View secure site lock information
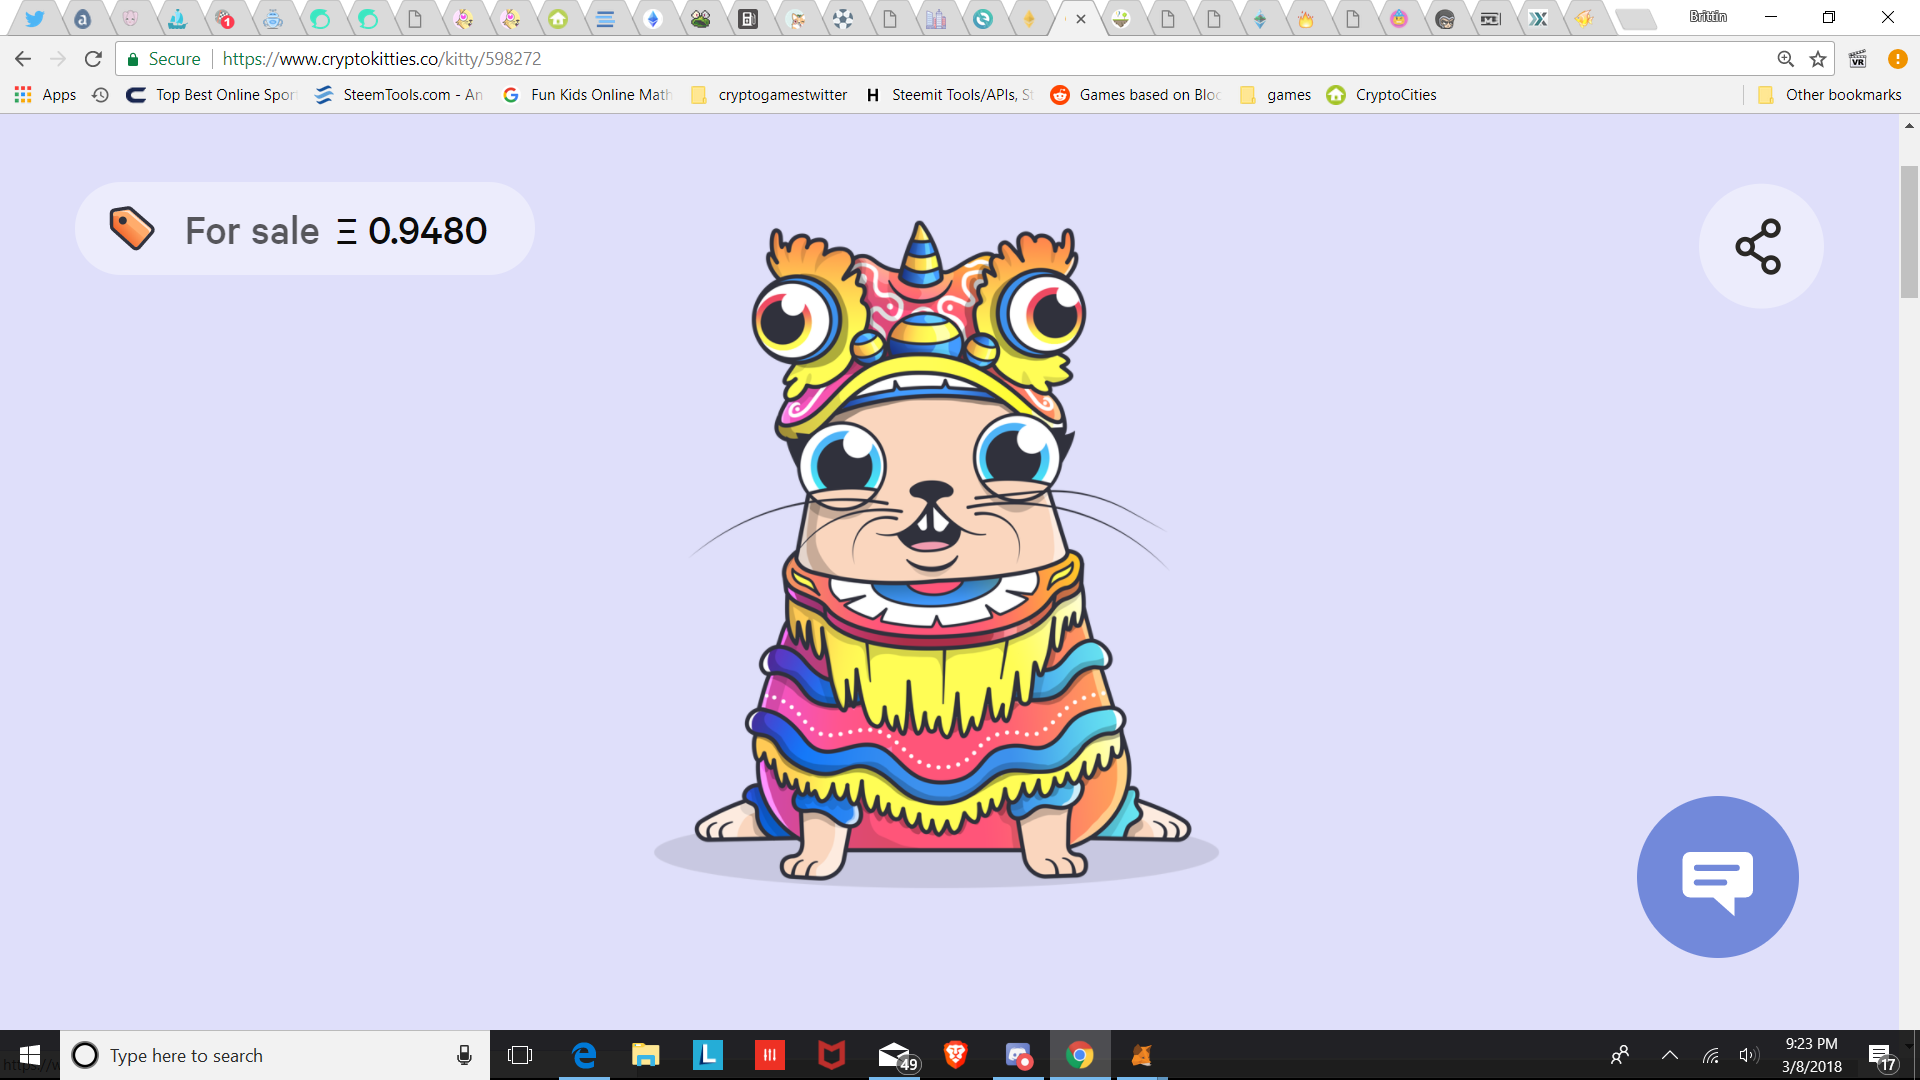This screenshot has width=1920, height=1080. [165, 59]
